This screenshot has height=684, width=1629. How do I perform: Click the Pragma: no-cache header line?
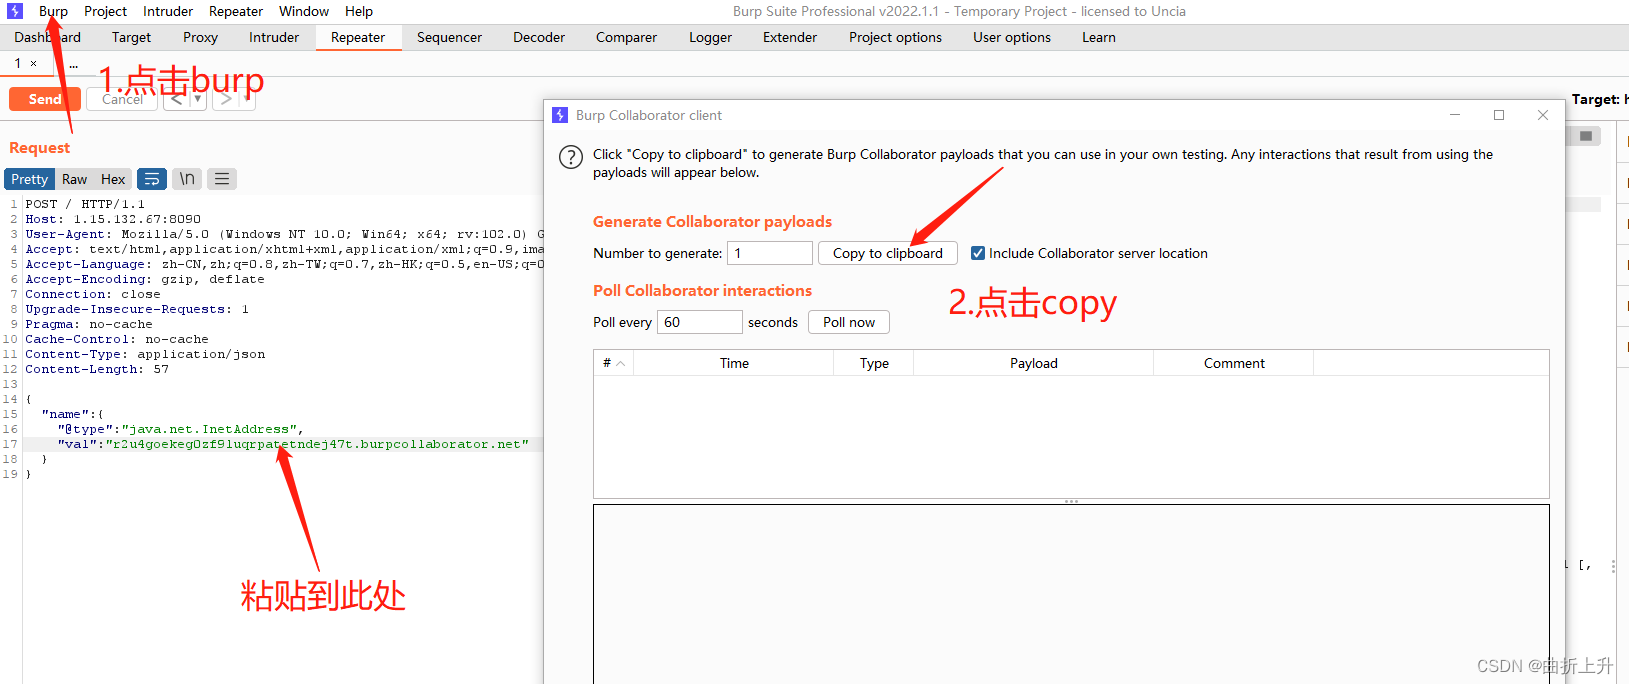pyautogui.click(x=89, y=324)
